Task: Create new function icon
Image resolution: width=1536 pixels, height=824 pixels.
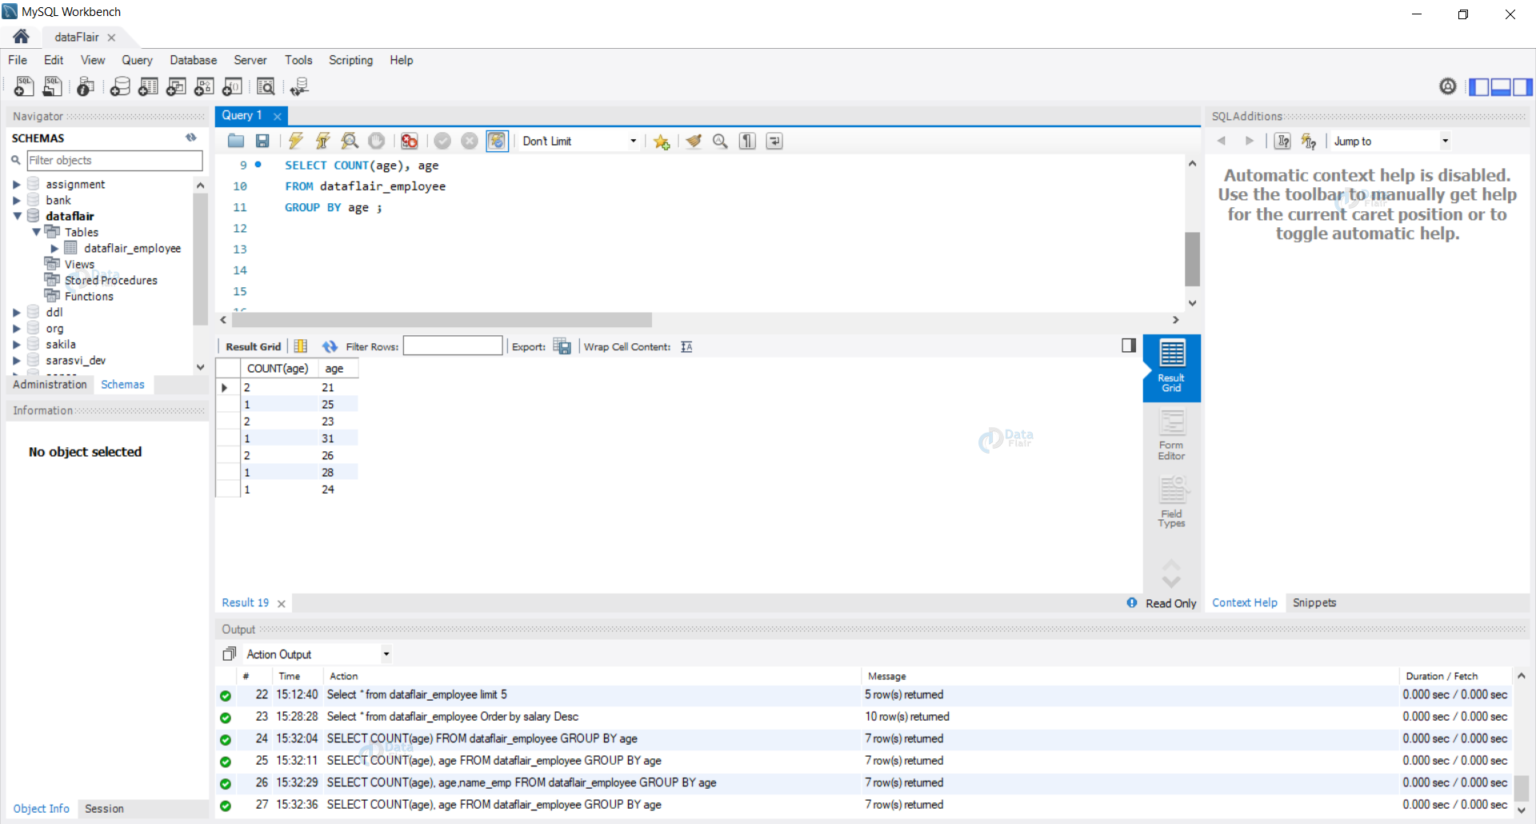Action: (x=232, y=87)
